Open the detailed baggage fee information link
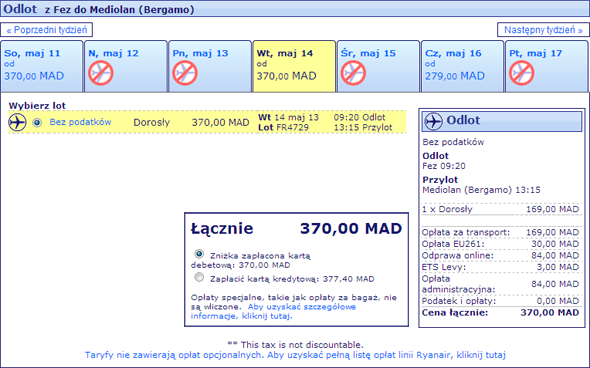Screen dimensions: 590x368 273,311
